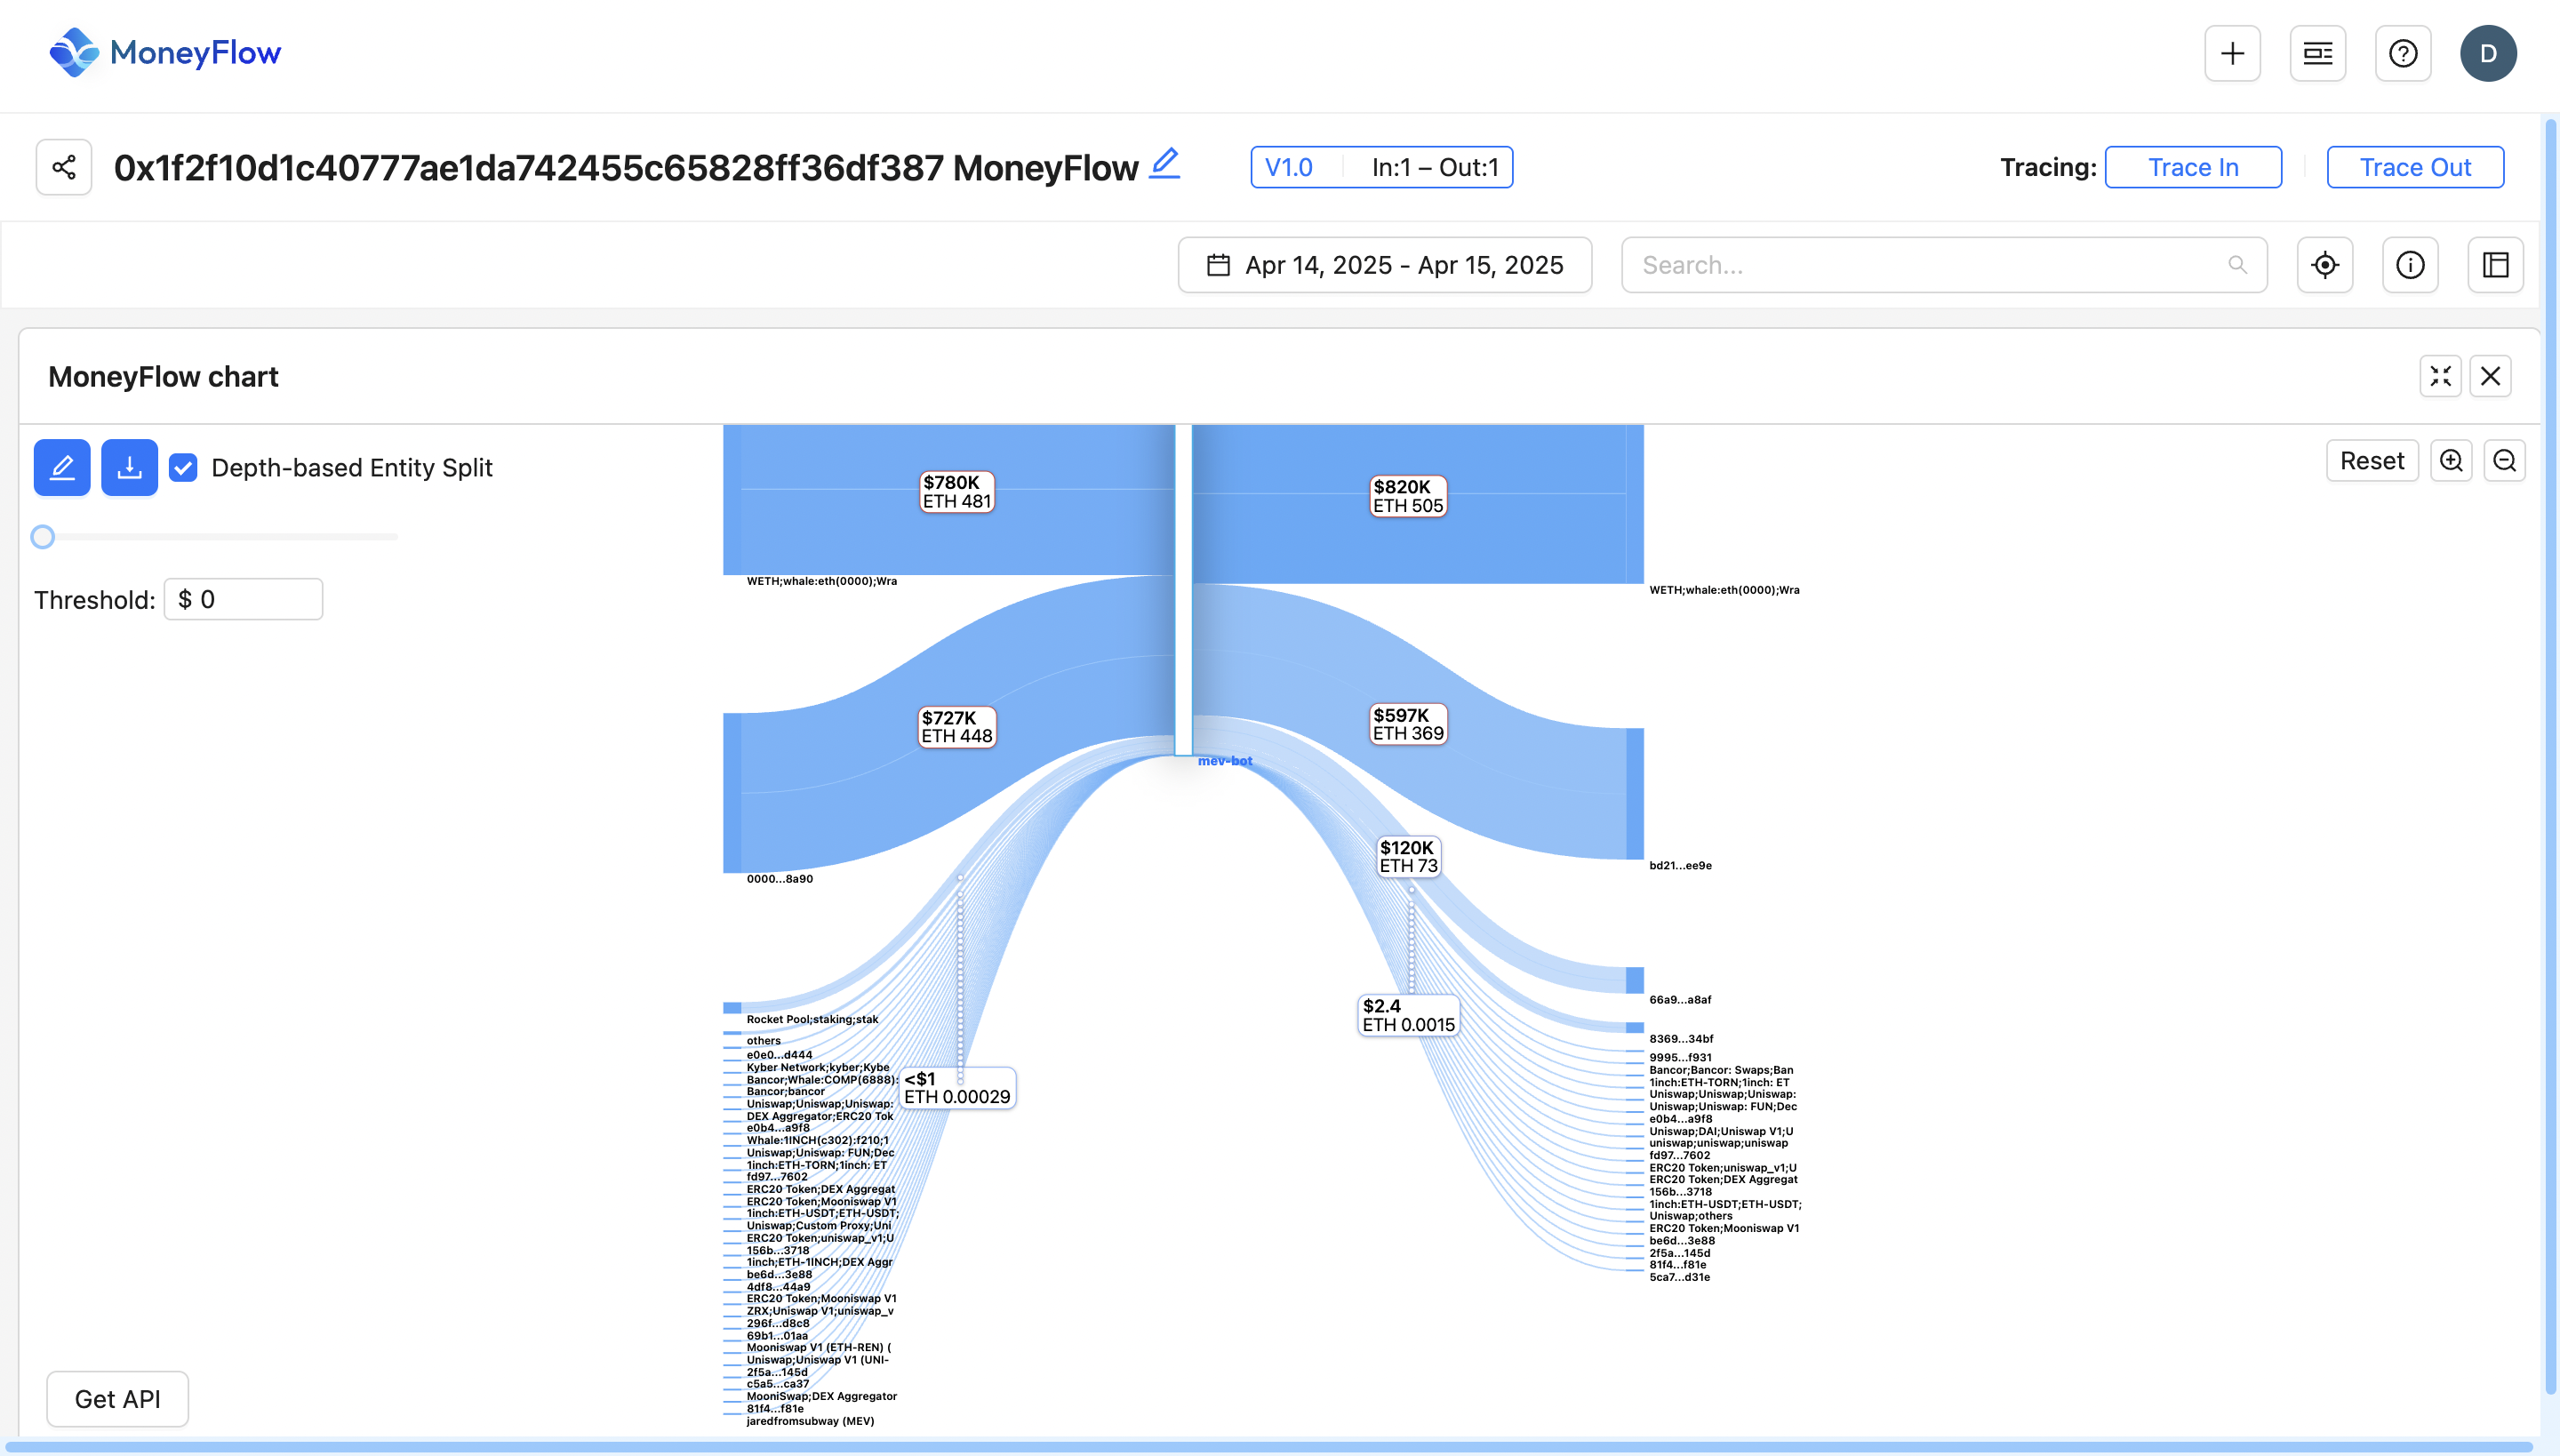Image resolution: width=2560 pixels, height=1456 pixels.
Task: Click the Reset chart view button
Action: (2372, 460)
